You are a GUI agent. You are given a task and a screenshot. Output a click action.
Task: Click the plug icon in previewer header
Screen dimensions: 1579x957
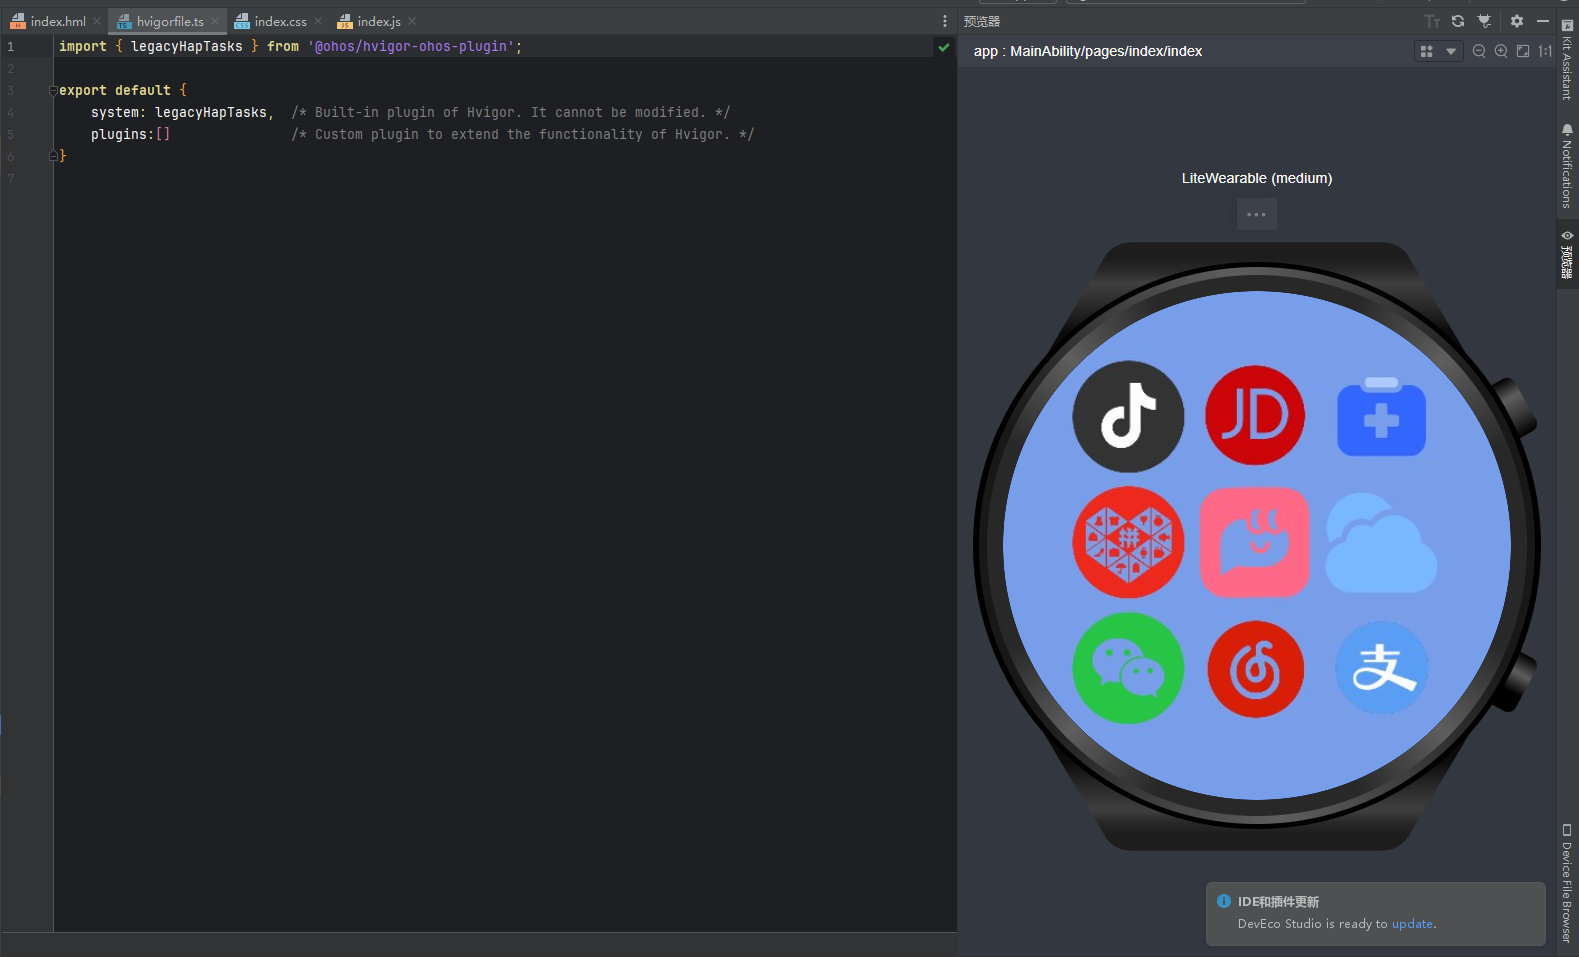pos(1485,21)
